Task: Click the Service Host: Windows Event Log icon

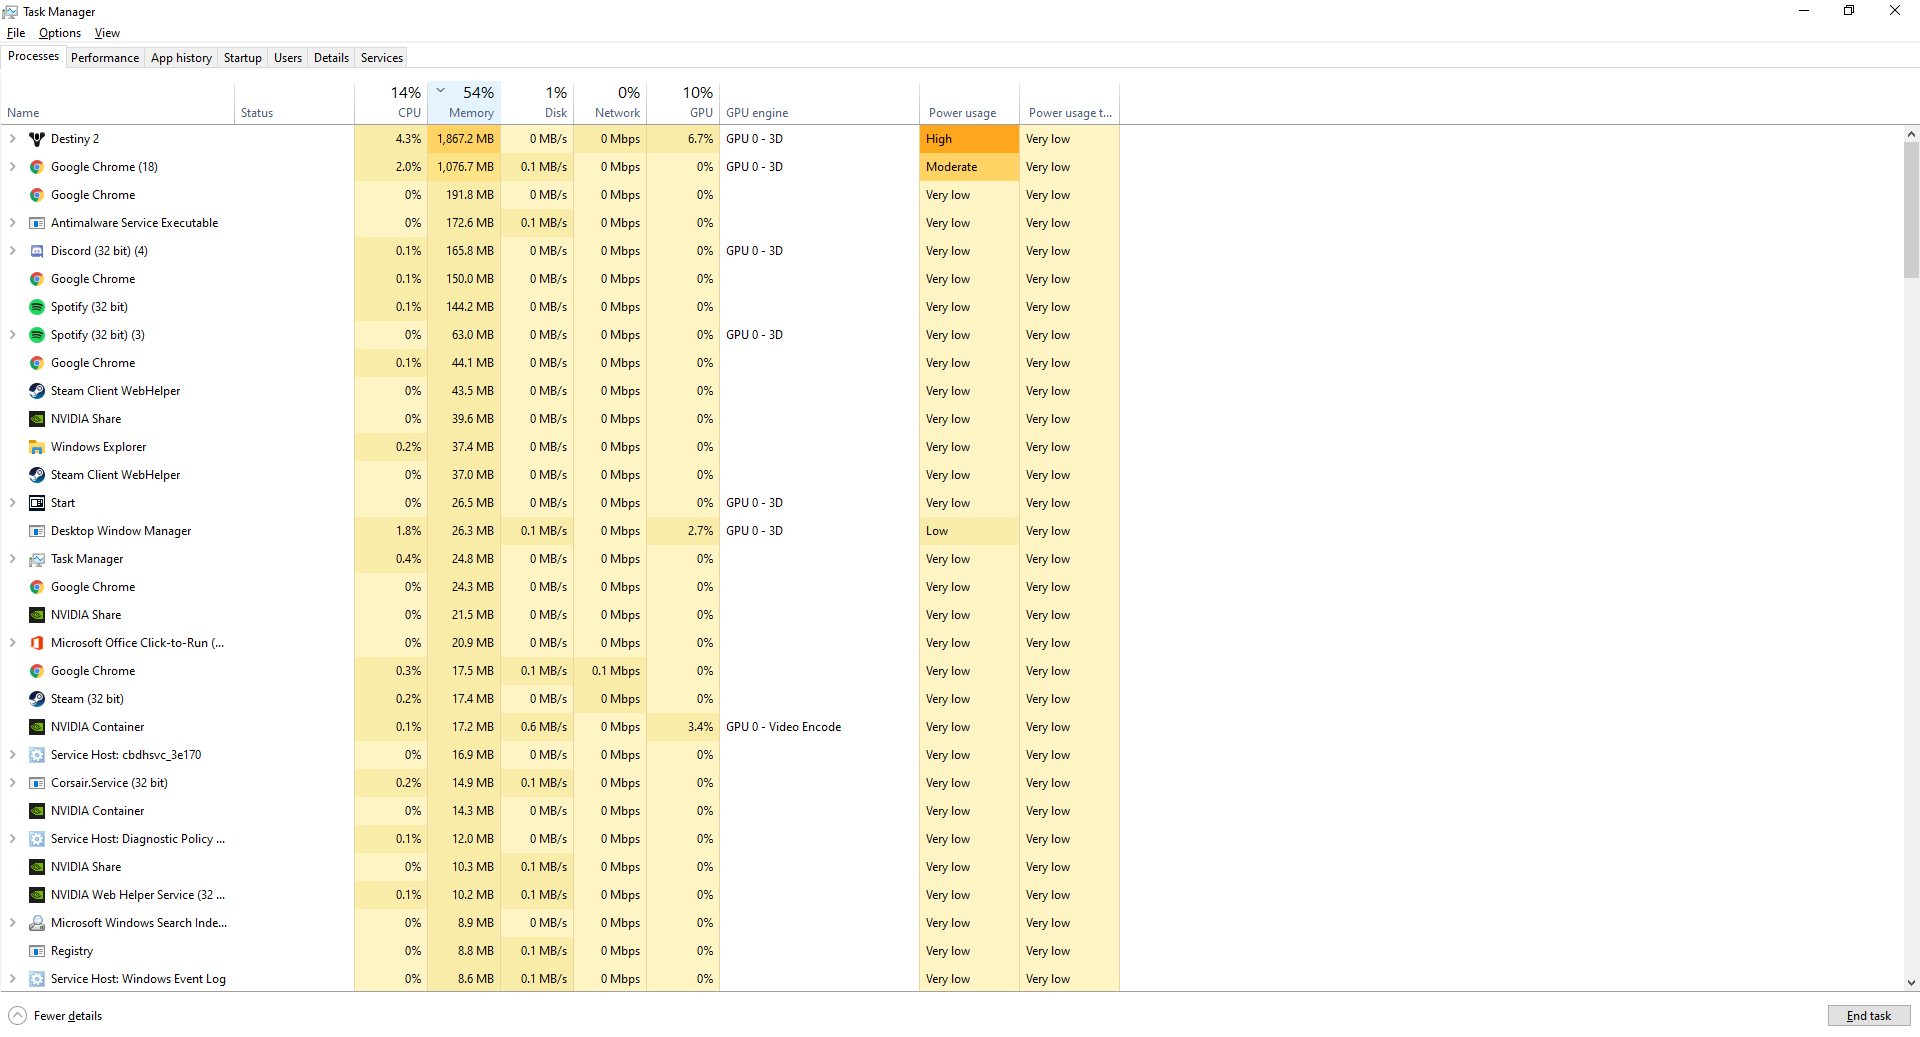Action: [x=37, y=979]
